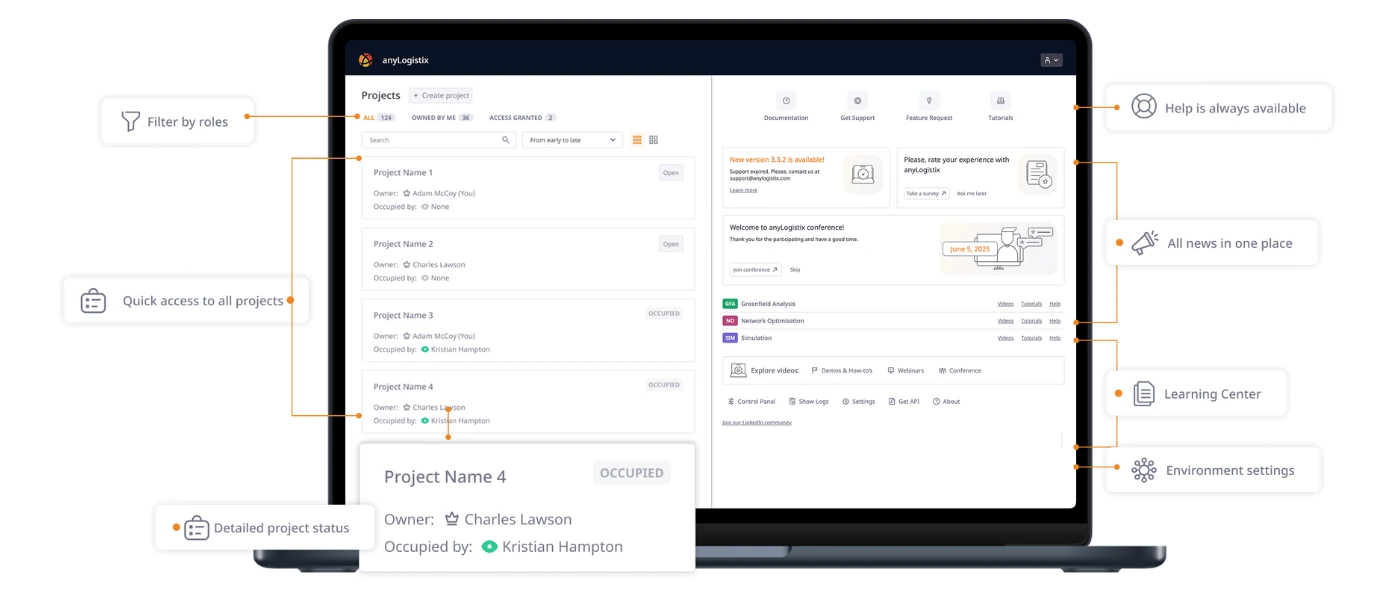
Task: Switch projects to grid view
Action: 653,140
